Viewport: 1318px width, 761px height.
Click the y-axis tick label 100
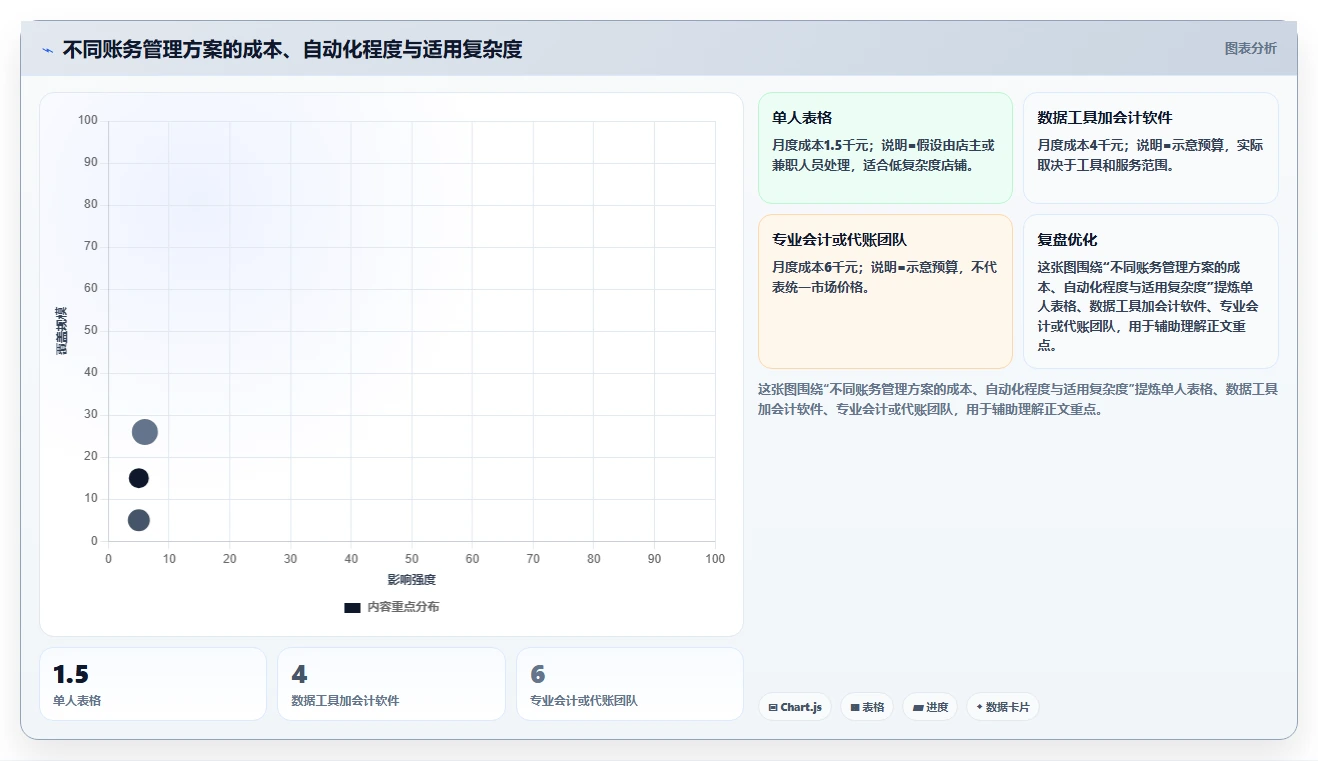point(88,121)
